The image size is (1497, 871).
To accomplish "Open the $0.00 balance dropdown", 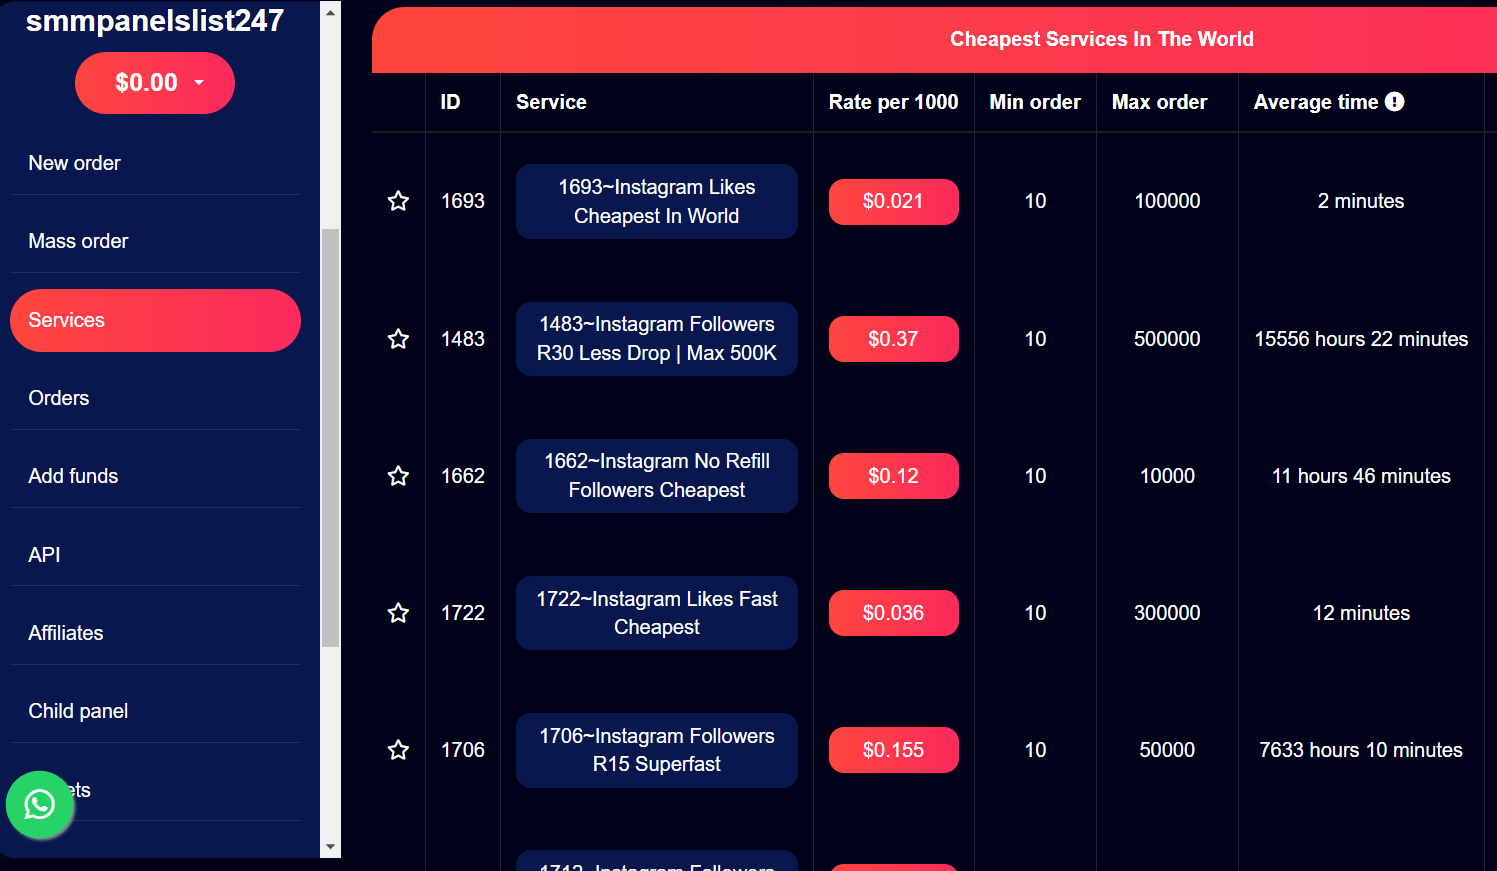I will pos(155,83).
